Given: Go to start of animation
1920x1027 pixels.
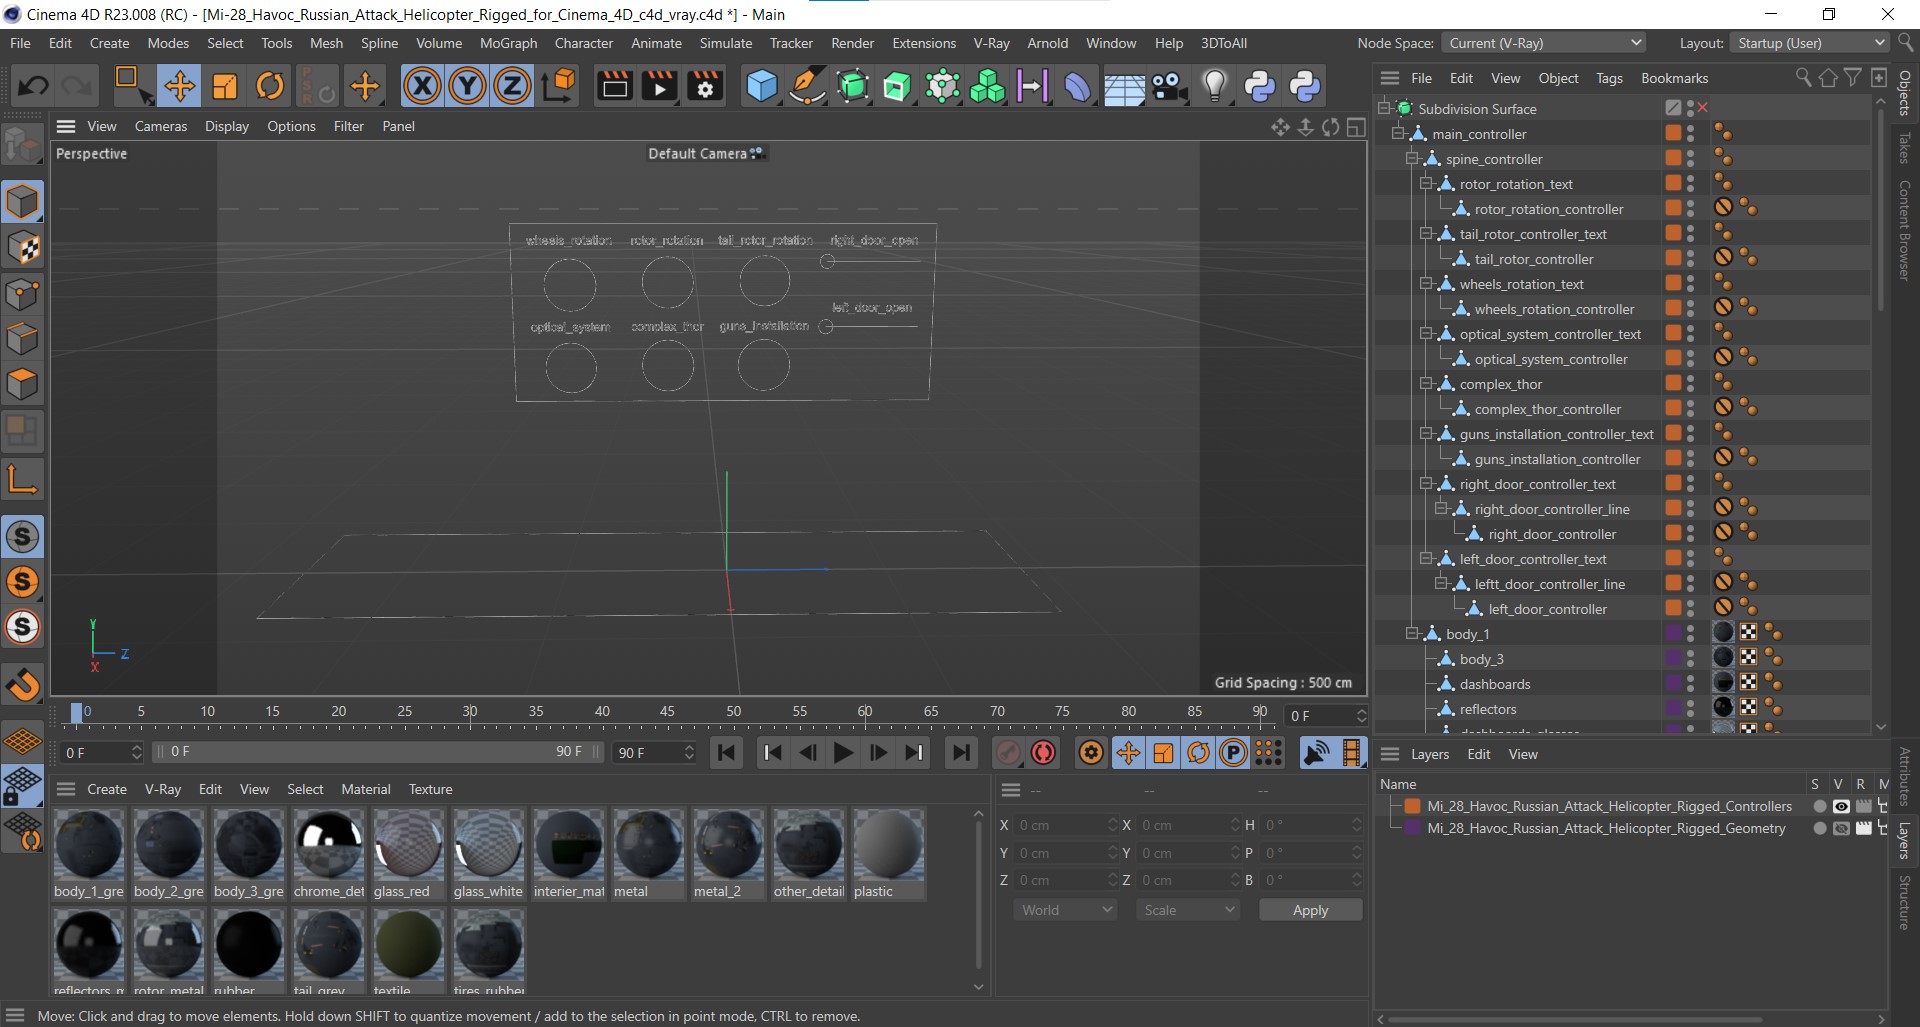Looking at the screenshot, I should click(x=727, y=752).
